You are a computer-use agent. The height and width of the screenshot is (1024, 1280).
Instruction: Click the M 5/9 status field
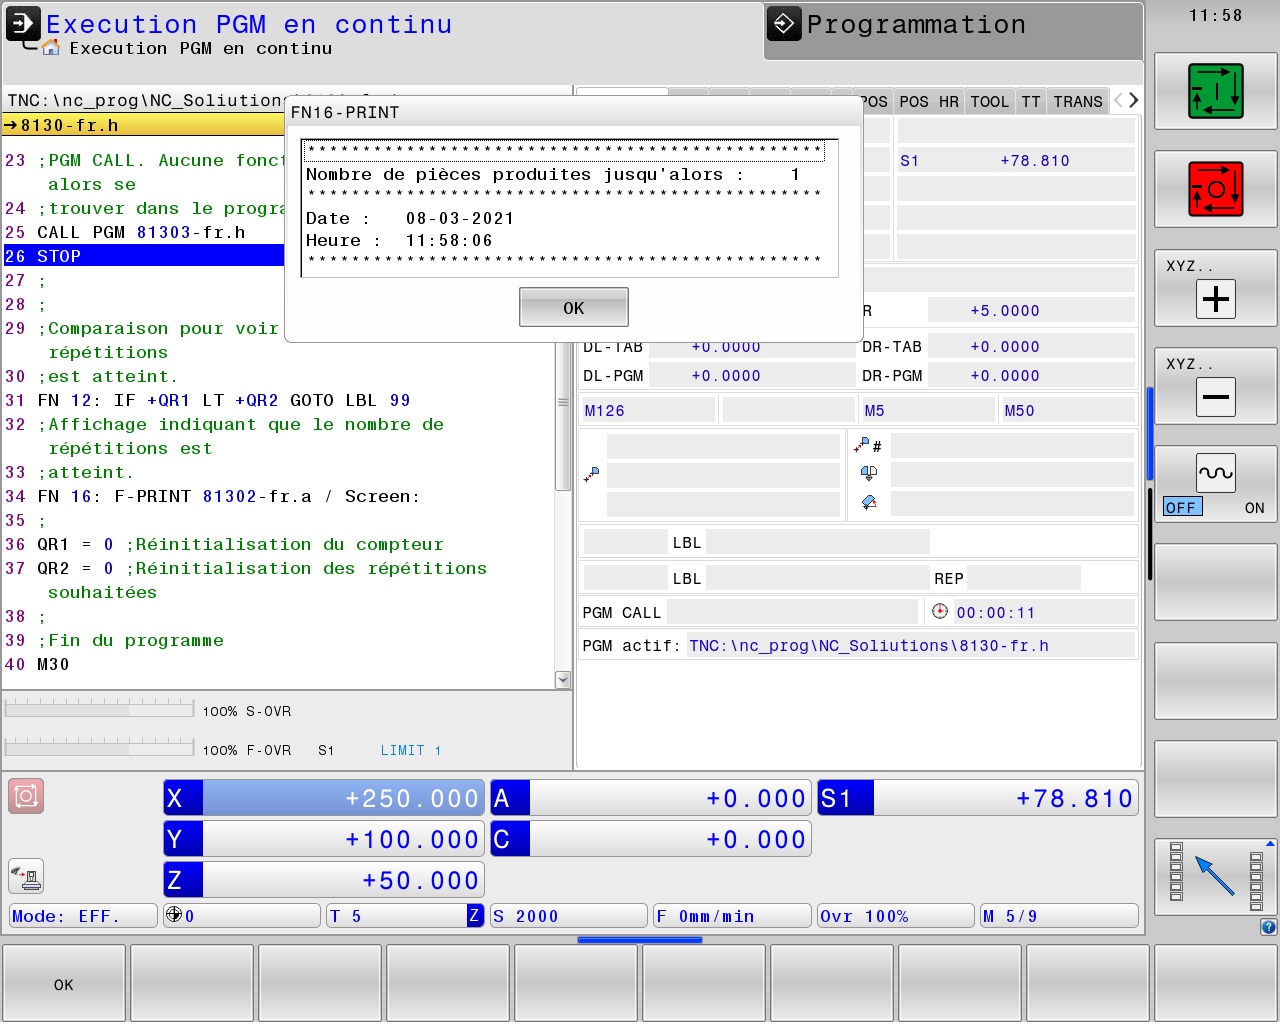[x=1059, y=916]
